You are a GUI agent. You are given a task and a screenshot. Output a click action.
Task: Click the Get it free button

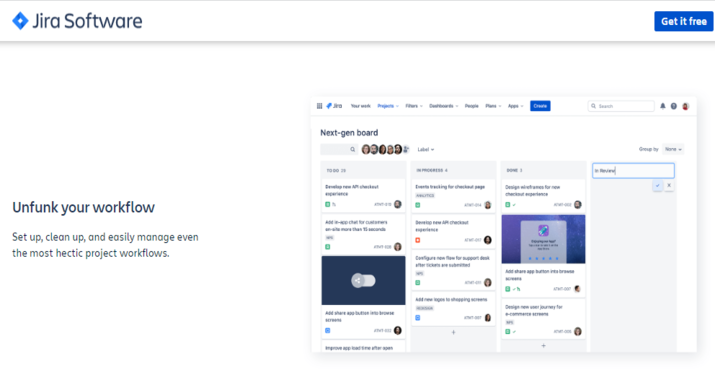coord(684,21)
